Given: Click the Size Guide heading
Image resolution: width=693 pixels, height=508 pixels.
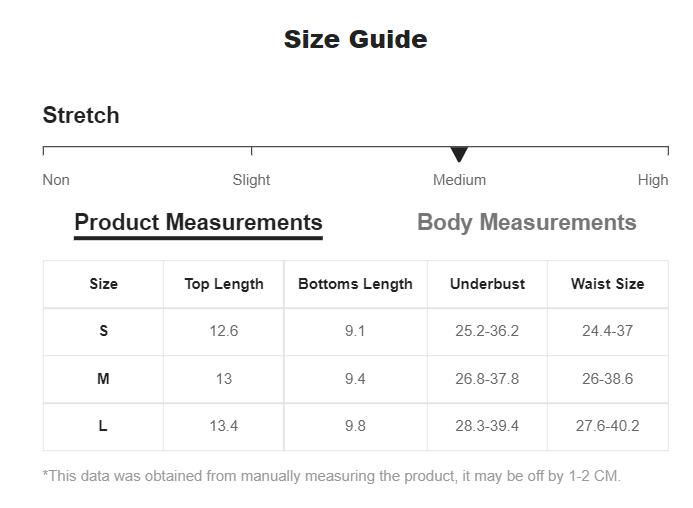Looking at the screenshot, I should 355,39.
